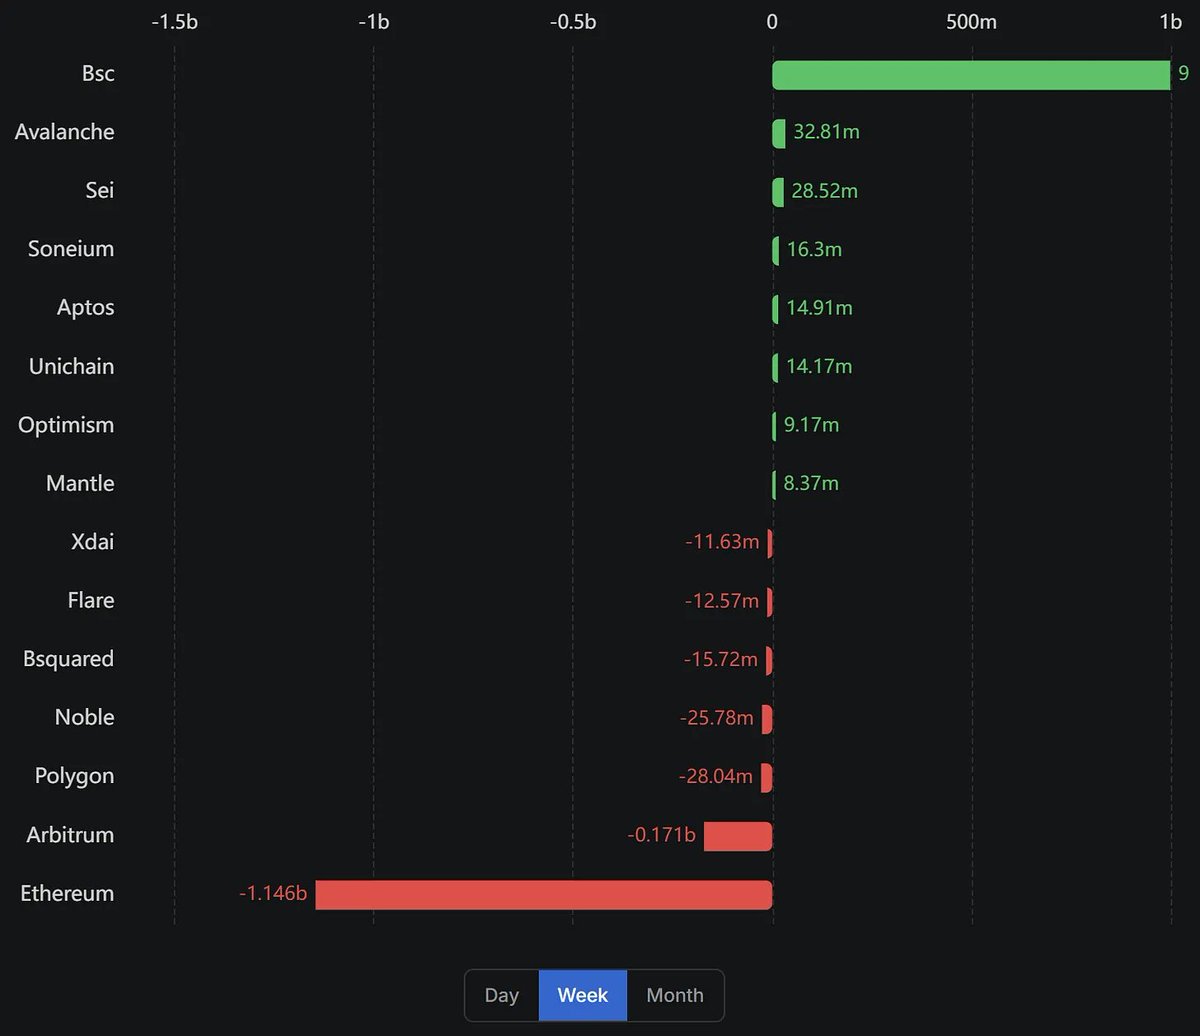Click the 500m axis tick label
Viewport: 1200px width, 1036px height.
(x=971, y=21)
